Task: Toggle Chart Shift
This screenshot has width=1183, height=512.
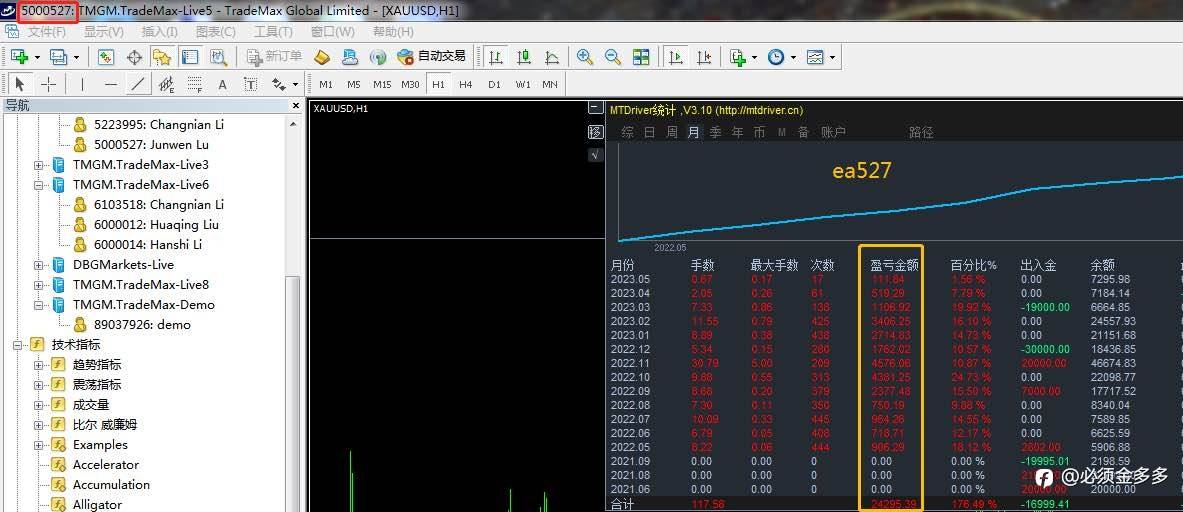Action: click(x=704, y=57)
